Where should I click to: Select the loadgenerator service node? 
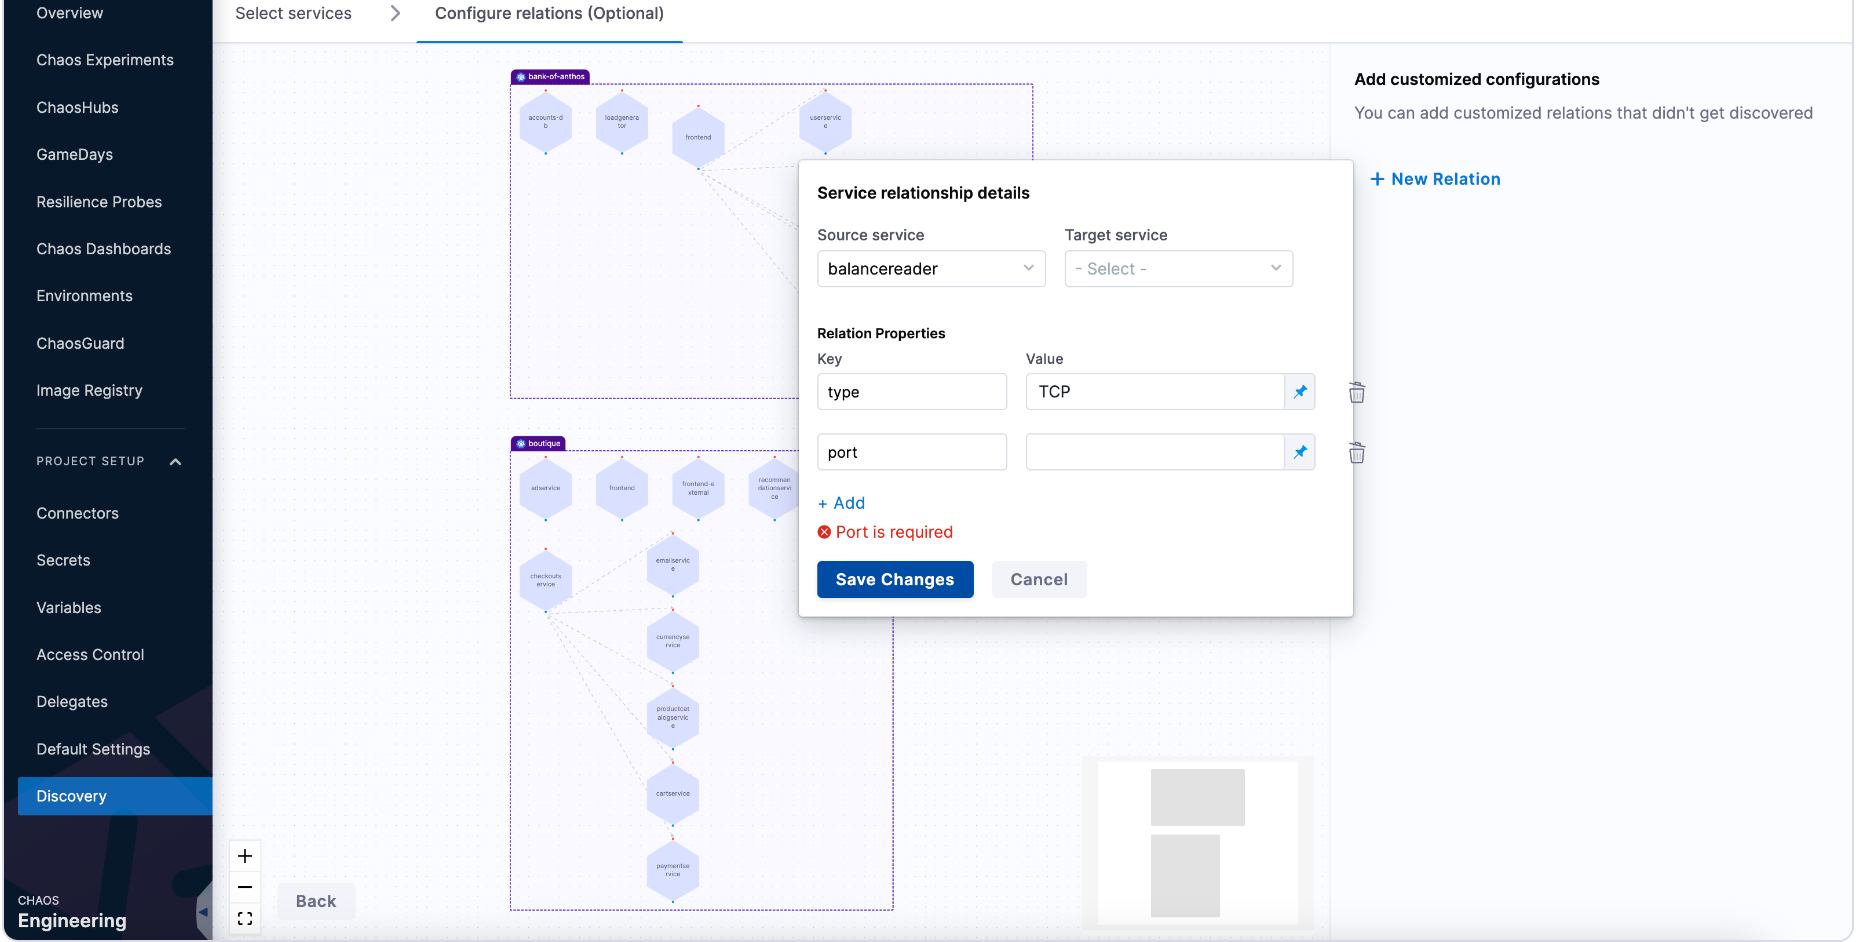pos(622,122)
